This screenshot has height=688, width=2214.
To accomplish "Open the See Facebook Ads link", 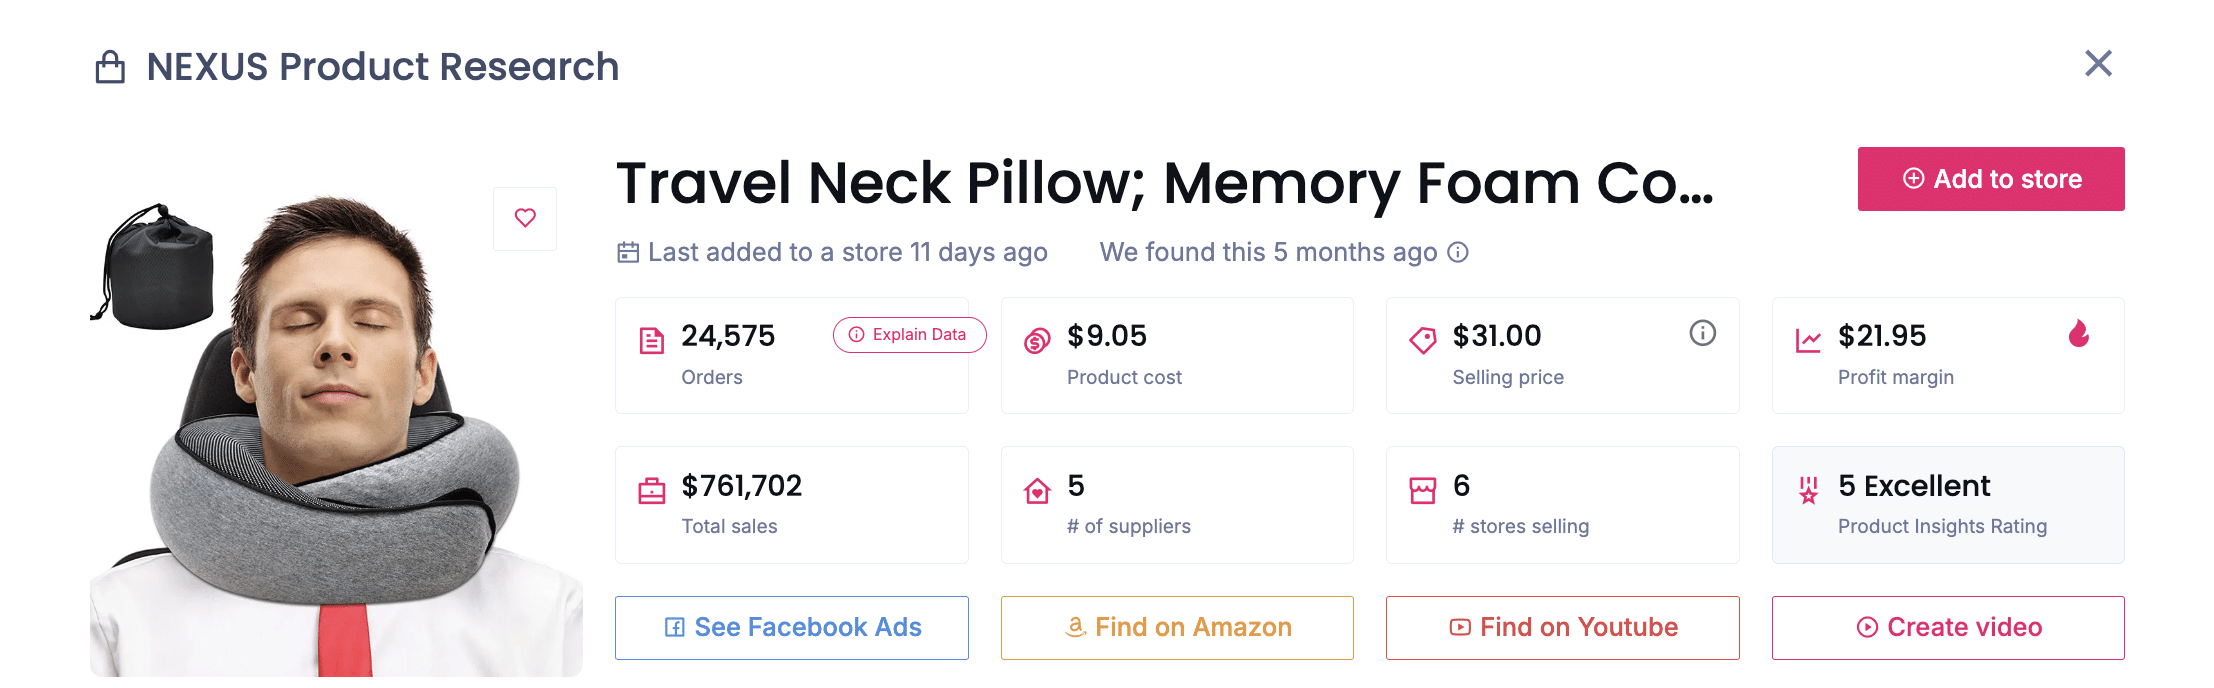I will (791, 627).
